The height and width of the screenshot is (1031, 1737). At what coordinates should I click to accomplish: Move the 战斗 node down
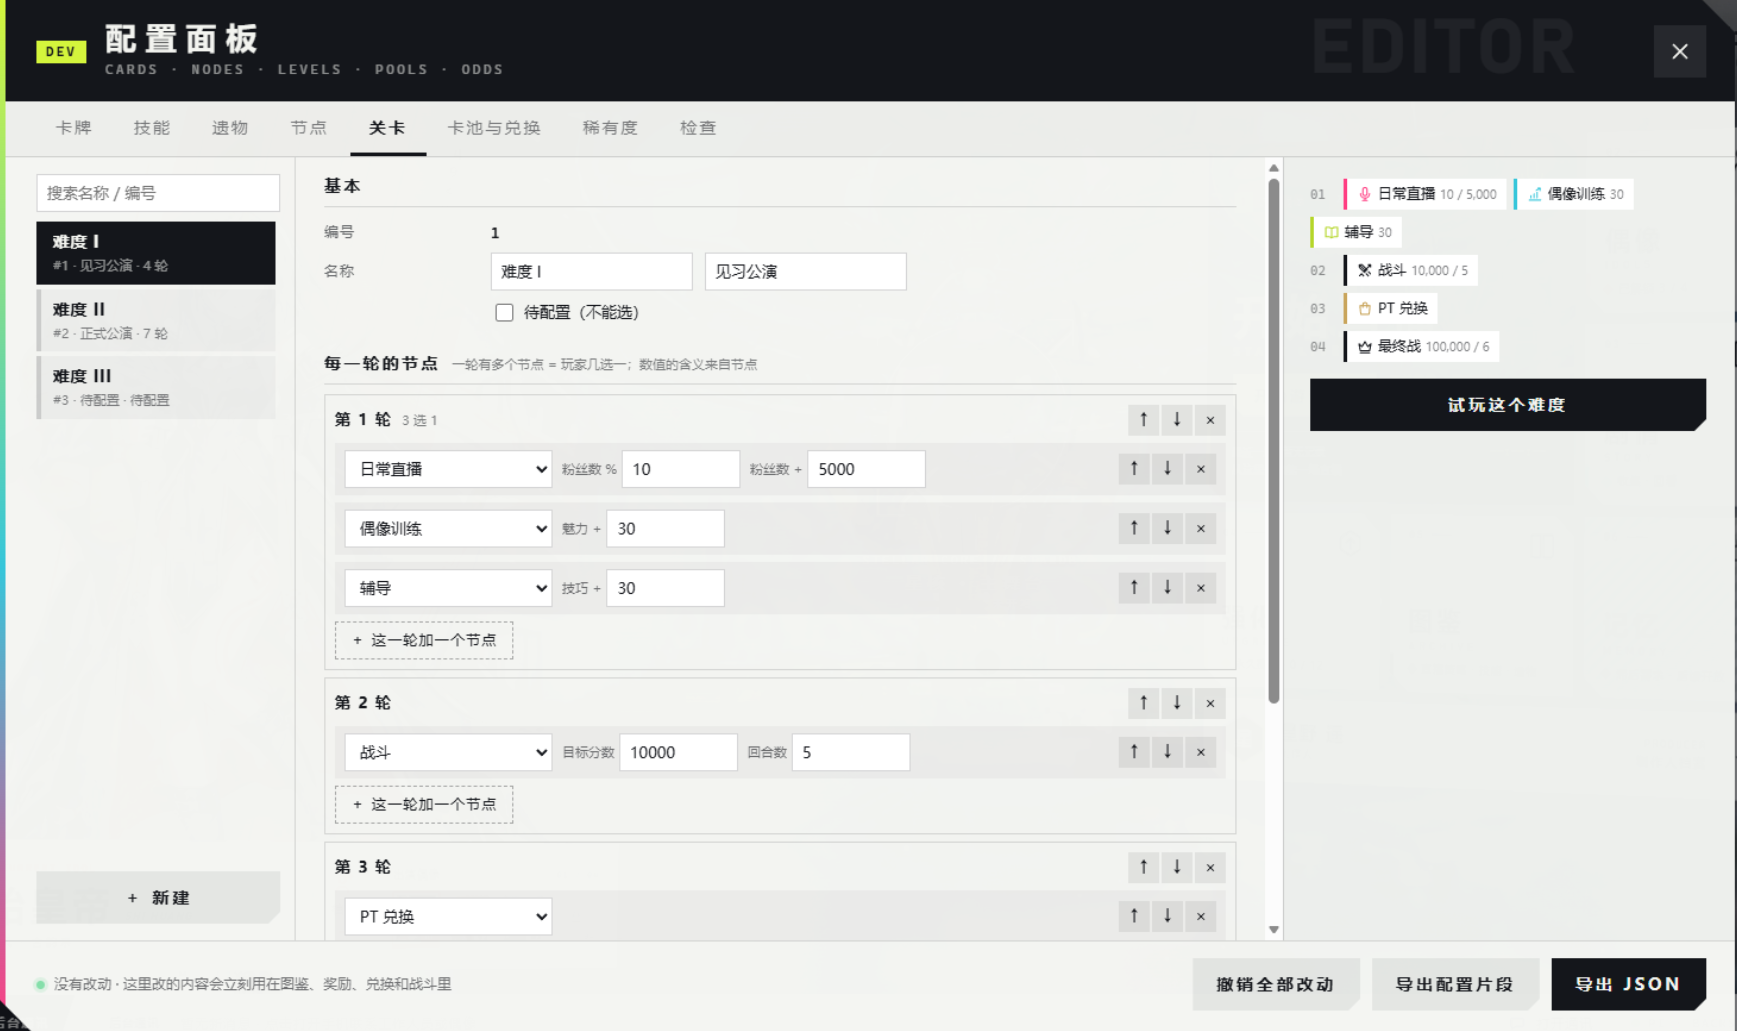1167,752
